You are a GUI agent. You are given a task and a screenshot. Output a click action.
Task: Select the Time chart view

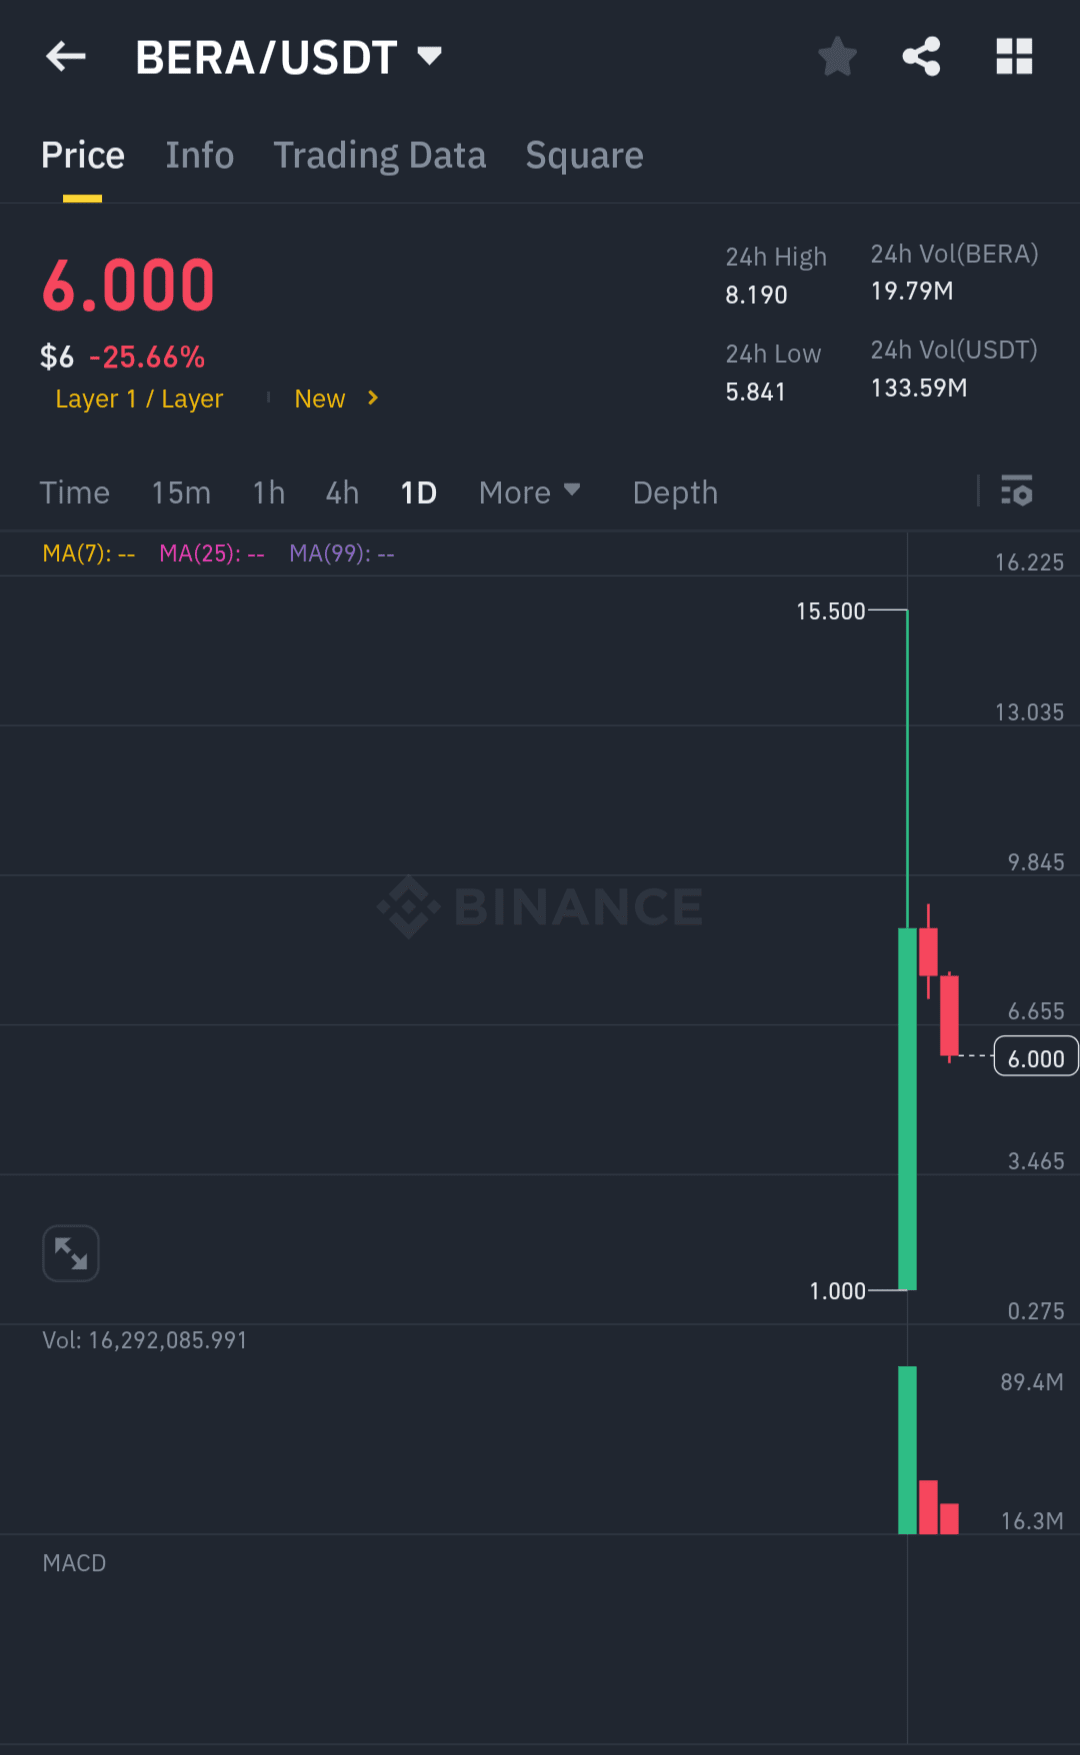tap(75, 492)
